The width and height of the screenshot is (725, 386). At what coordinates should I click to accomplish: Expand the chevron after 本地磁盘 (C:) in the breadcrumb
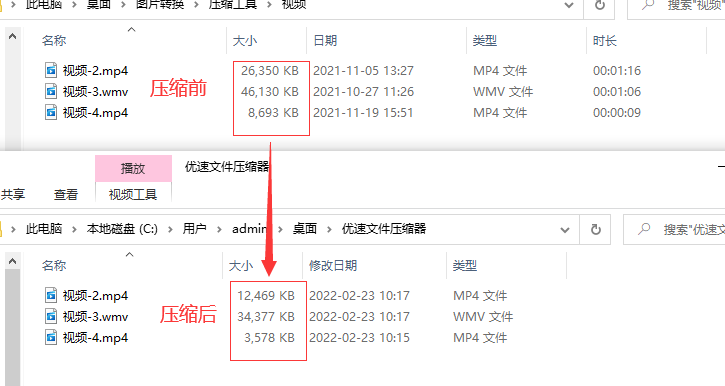tap(170, 229)
